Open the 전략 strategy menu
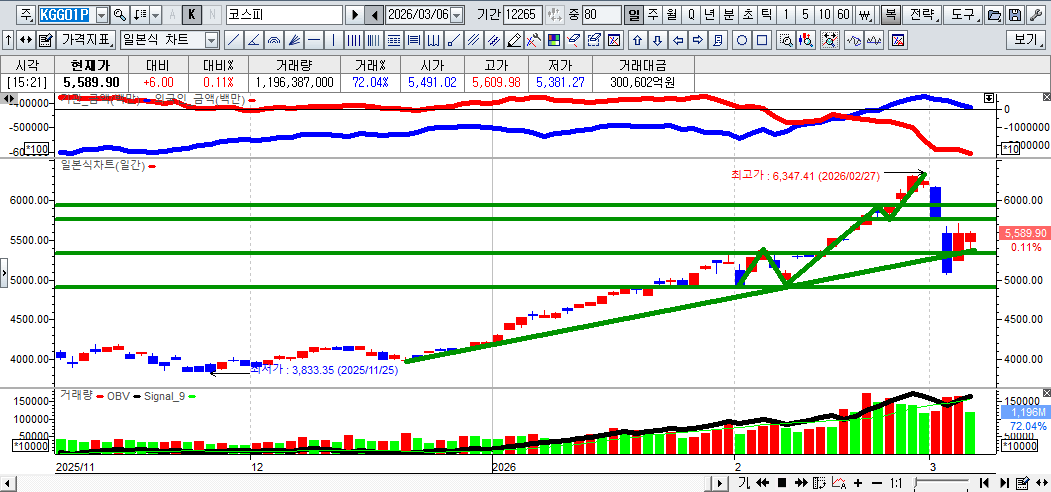Image resolution: width=1051 pixels, height=492 pixels. (x=924, y=15)
